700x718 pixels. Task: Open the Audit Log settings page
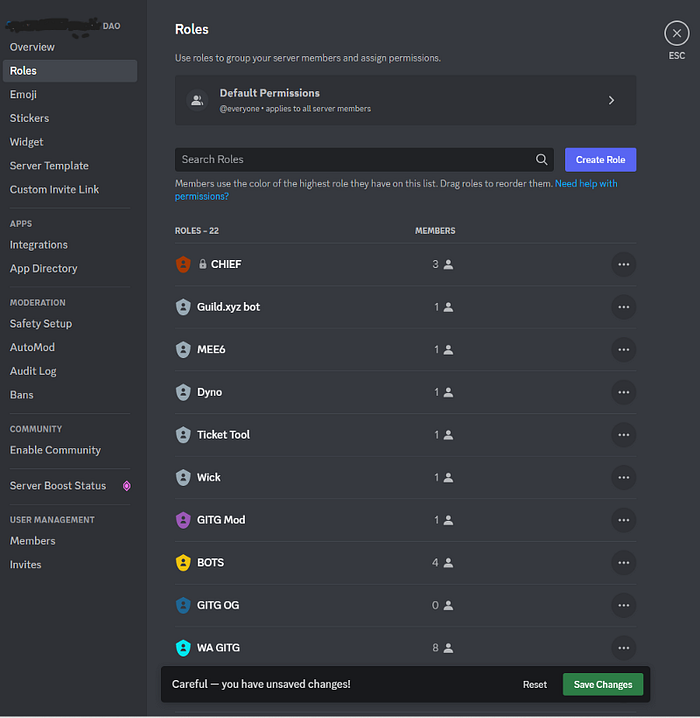33,371
